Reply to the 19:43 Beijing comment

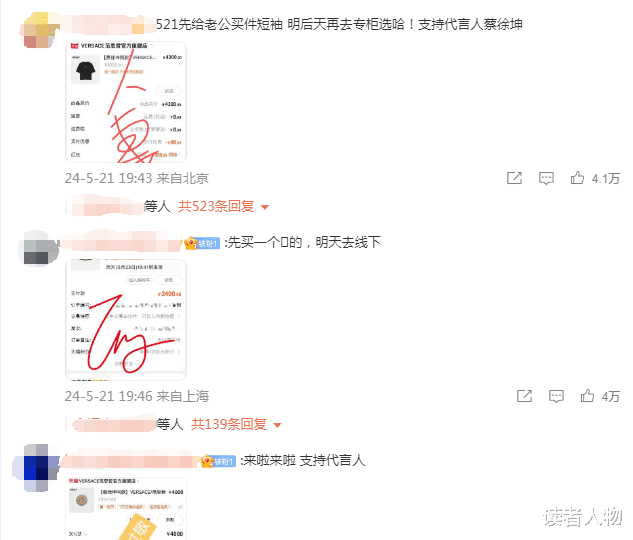(x=546, y=178)
